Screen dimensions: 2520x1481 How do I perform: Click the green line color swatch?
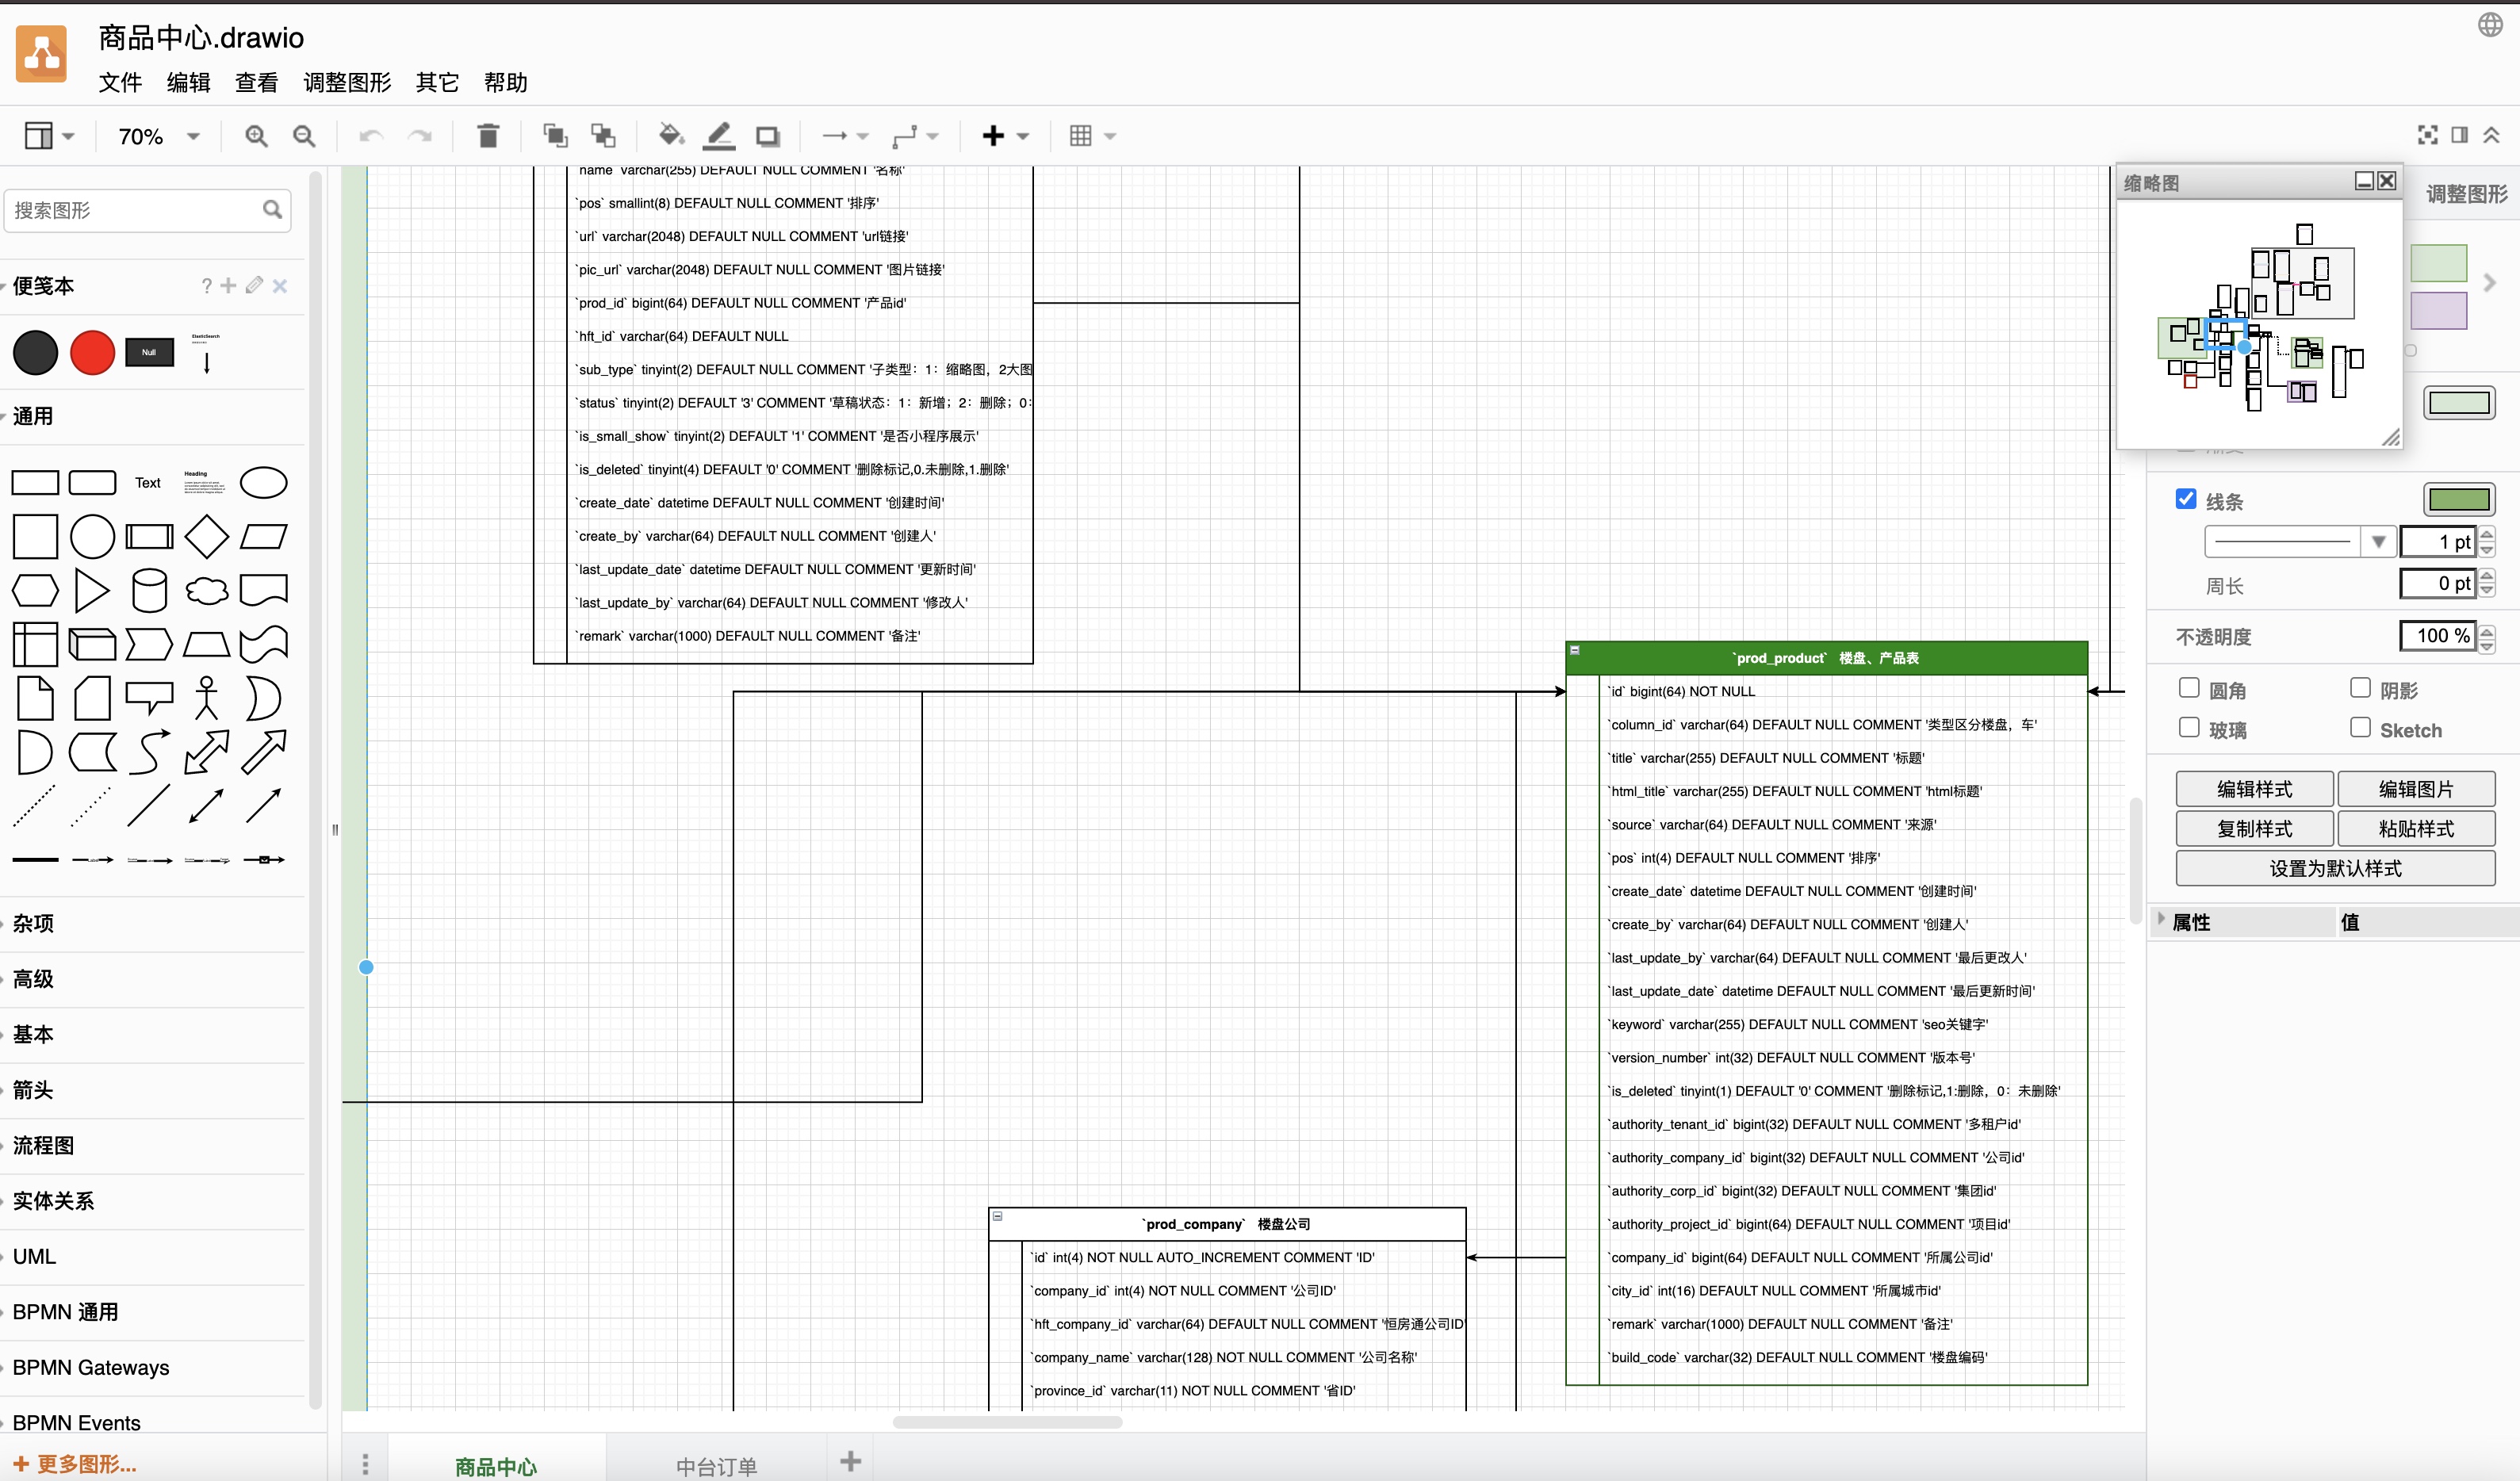pyautogui.click(x=2459, y=500)
